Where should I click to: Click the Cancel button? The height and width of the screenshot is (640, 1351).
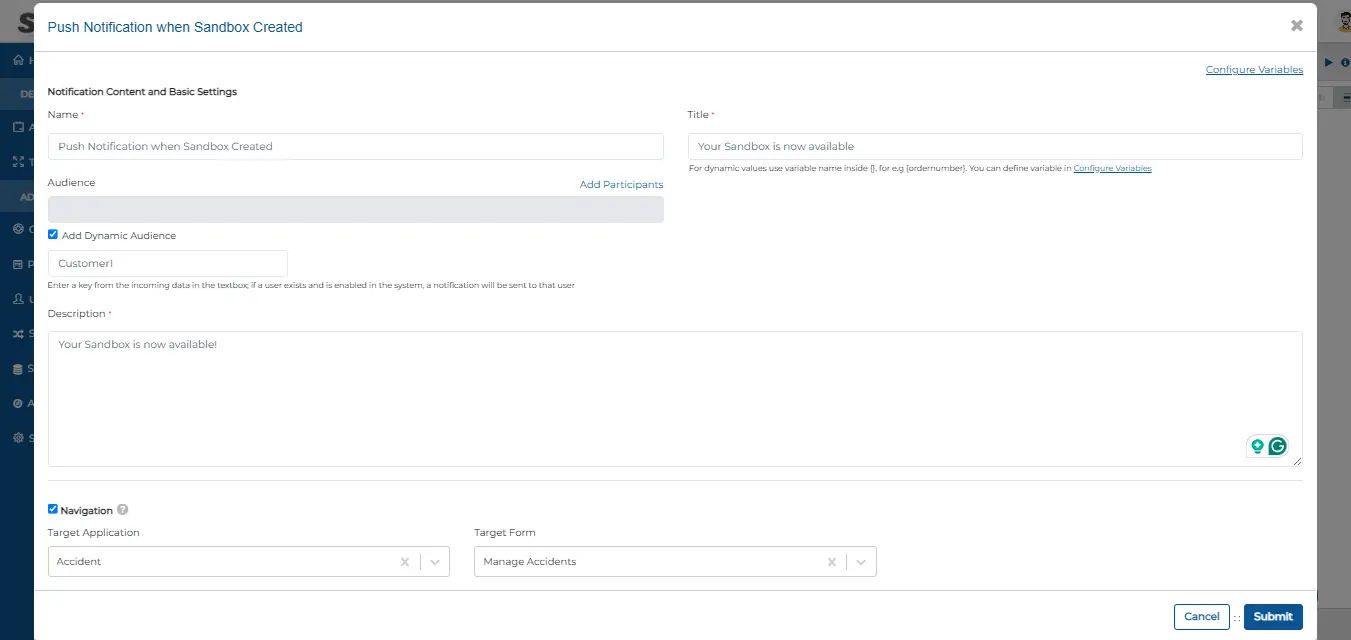coord(1201,617)
